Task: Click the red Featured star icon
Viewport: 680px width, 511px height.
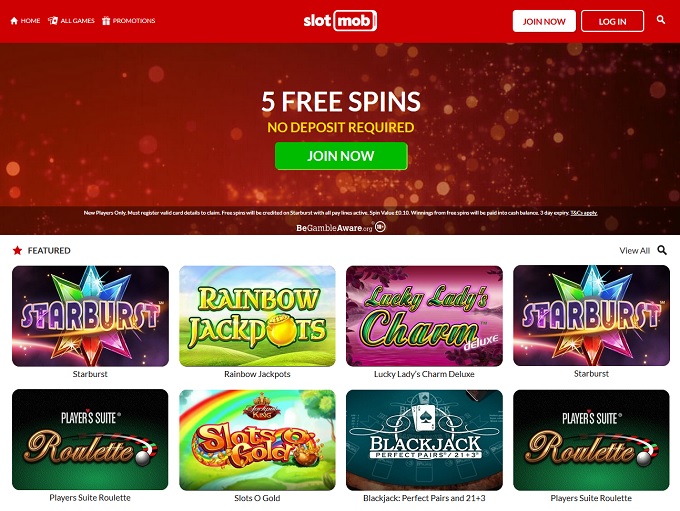Action: click(x=17, y=250)
